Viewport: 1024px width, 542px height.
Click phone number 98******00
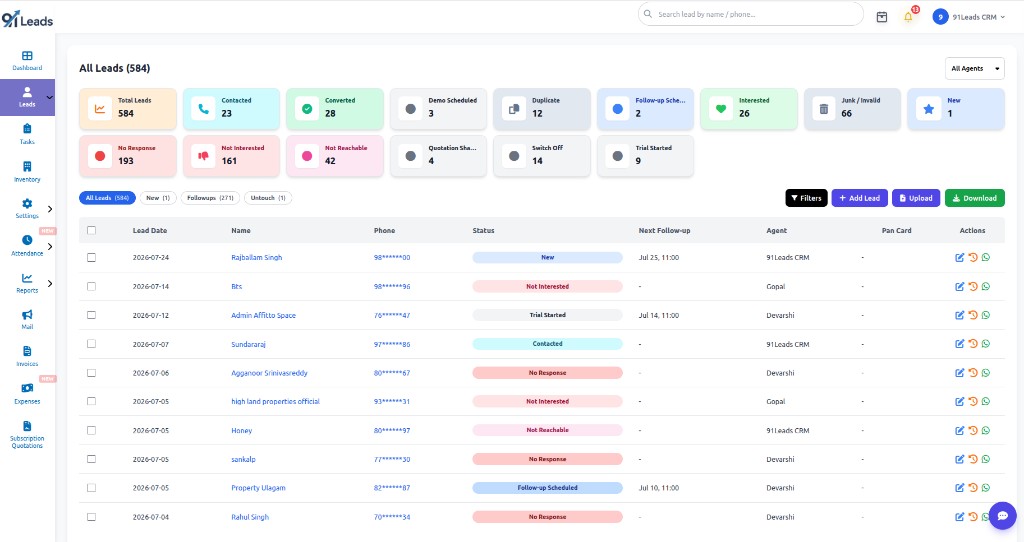click(x=392, y=257)
